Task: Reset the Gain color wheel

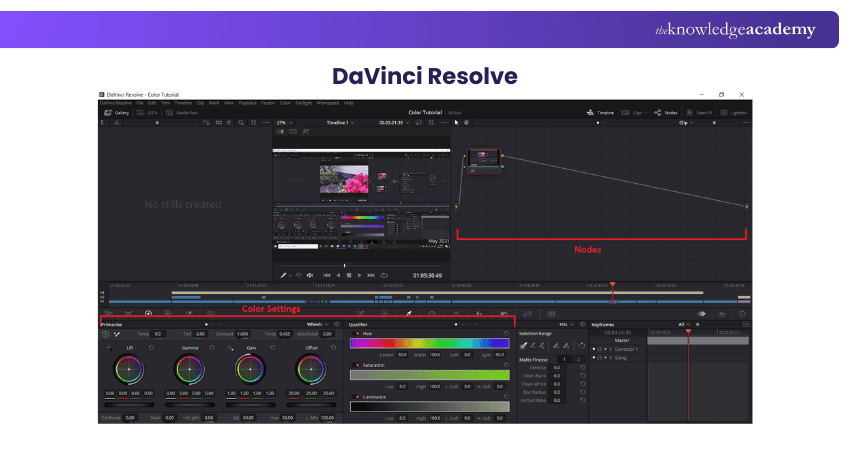Action: click(273, 348)
